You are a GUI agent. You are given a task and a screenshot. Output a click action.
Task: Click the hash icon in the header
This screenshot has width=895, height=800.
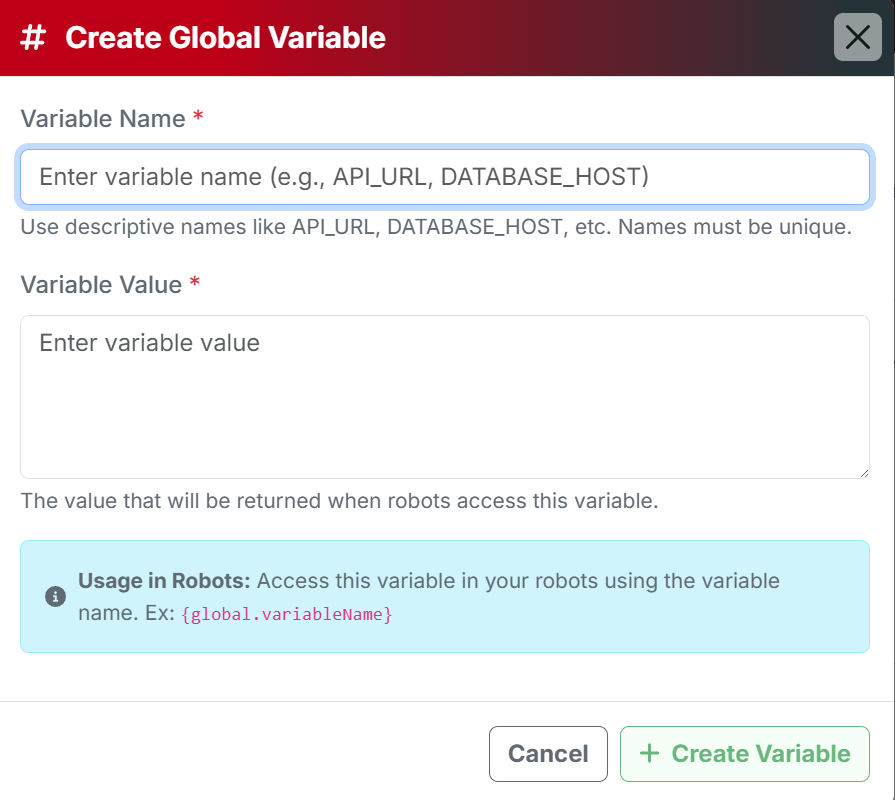(x=34, y=38)
